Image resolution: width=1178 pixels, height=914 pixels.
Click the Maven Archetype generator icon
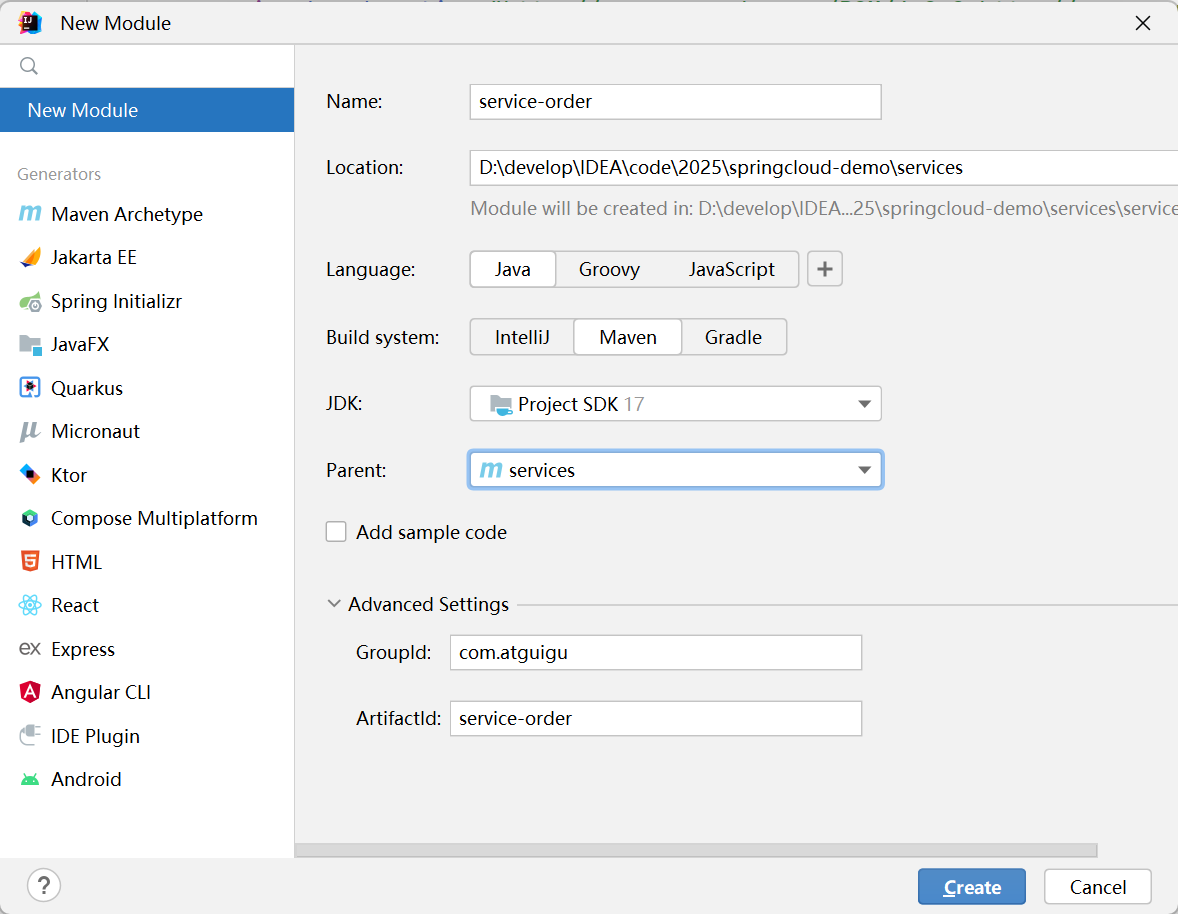pos(30,214)
